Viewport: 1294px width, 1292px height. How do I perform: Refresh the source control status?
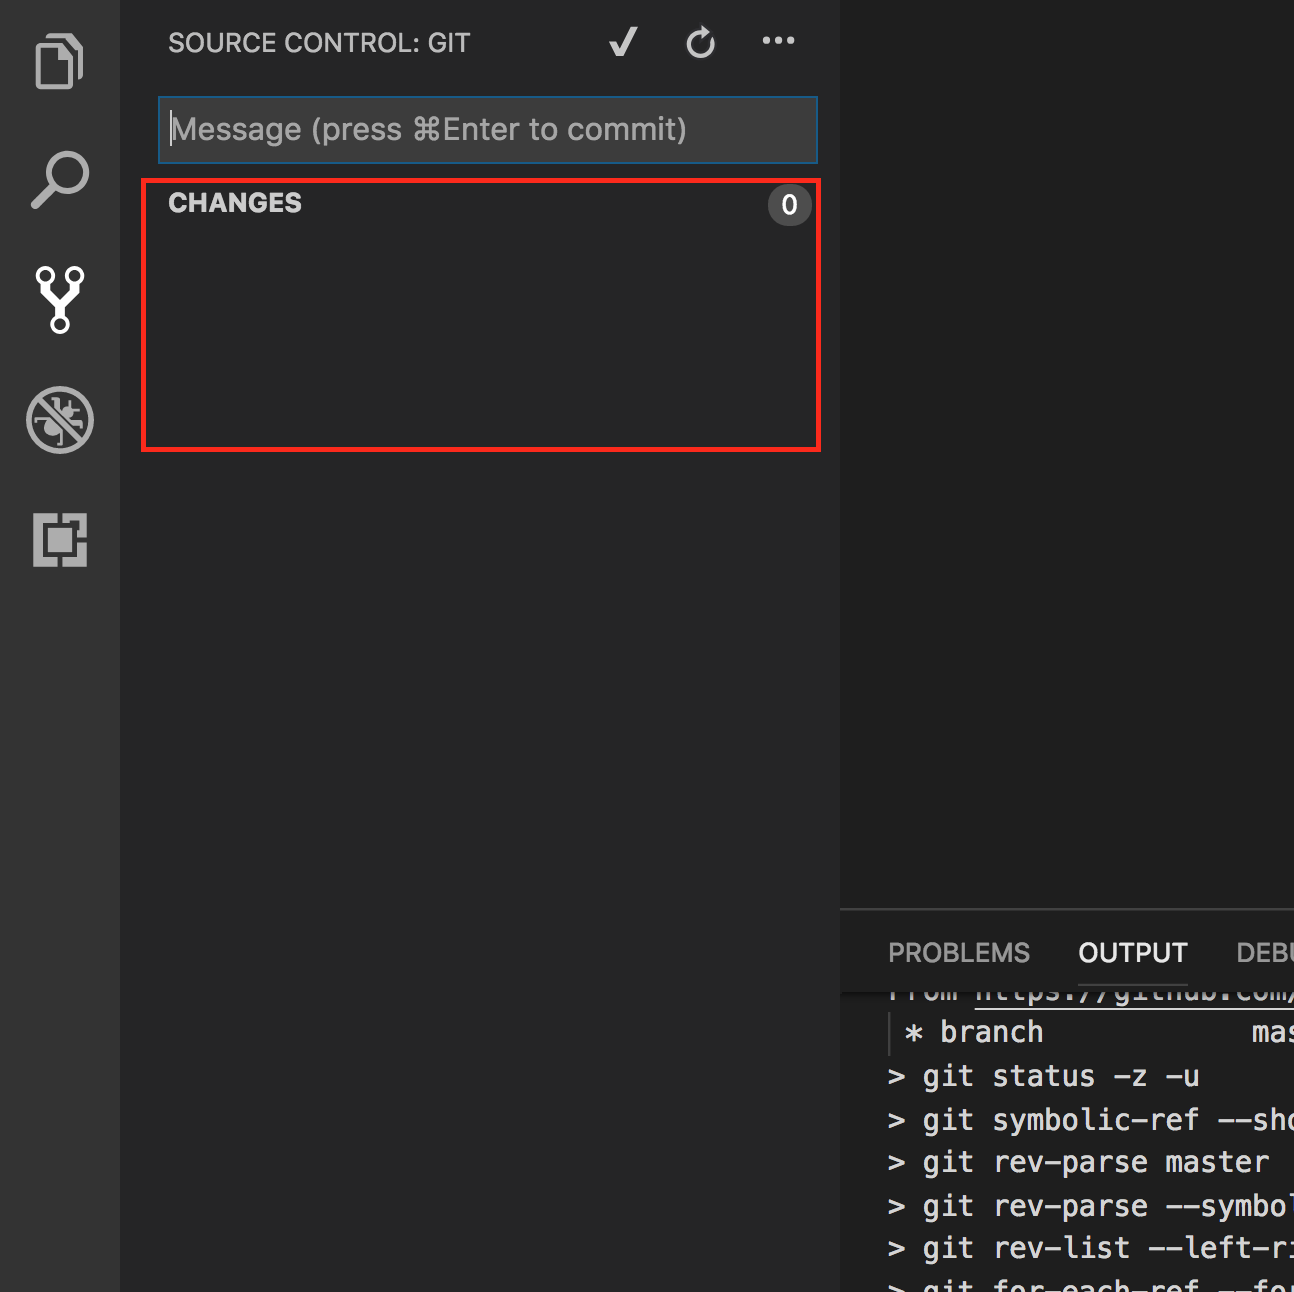[700, 43]
